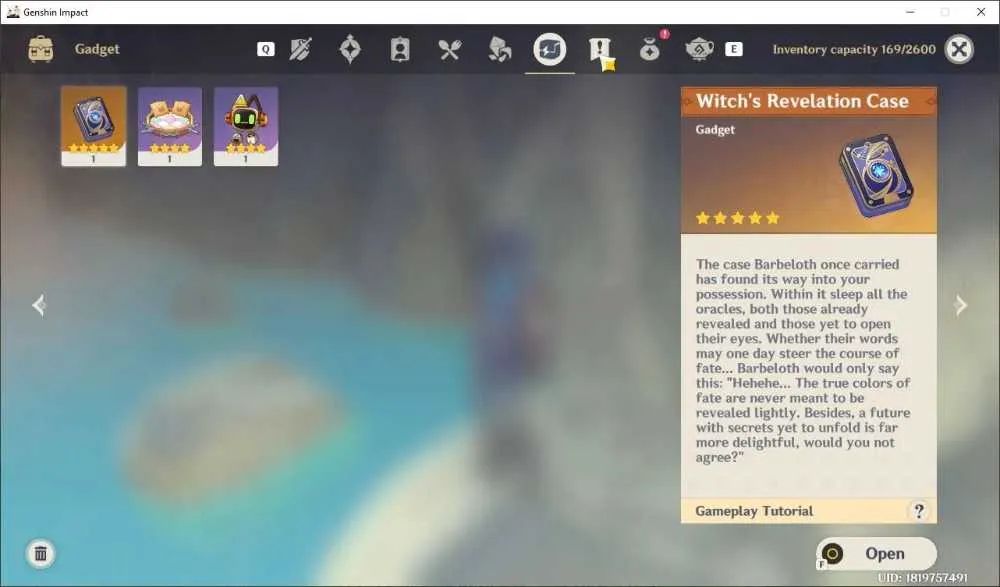
Task: Open the Furnishings teapot tab
Action: [x=699, y=49]
